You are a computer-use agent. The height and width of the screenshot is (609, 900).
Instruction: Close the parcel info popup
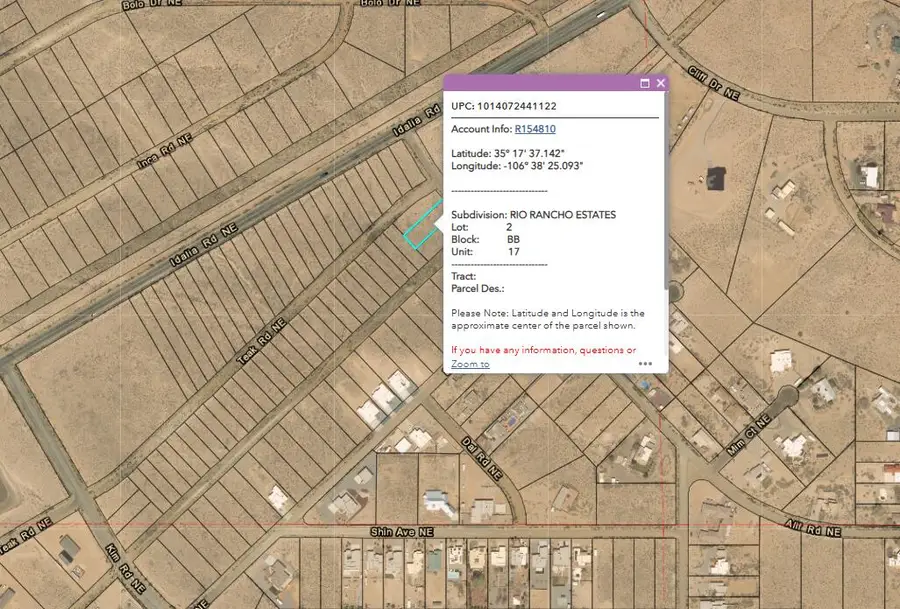click(661, 83)
